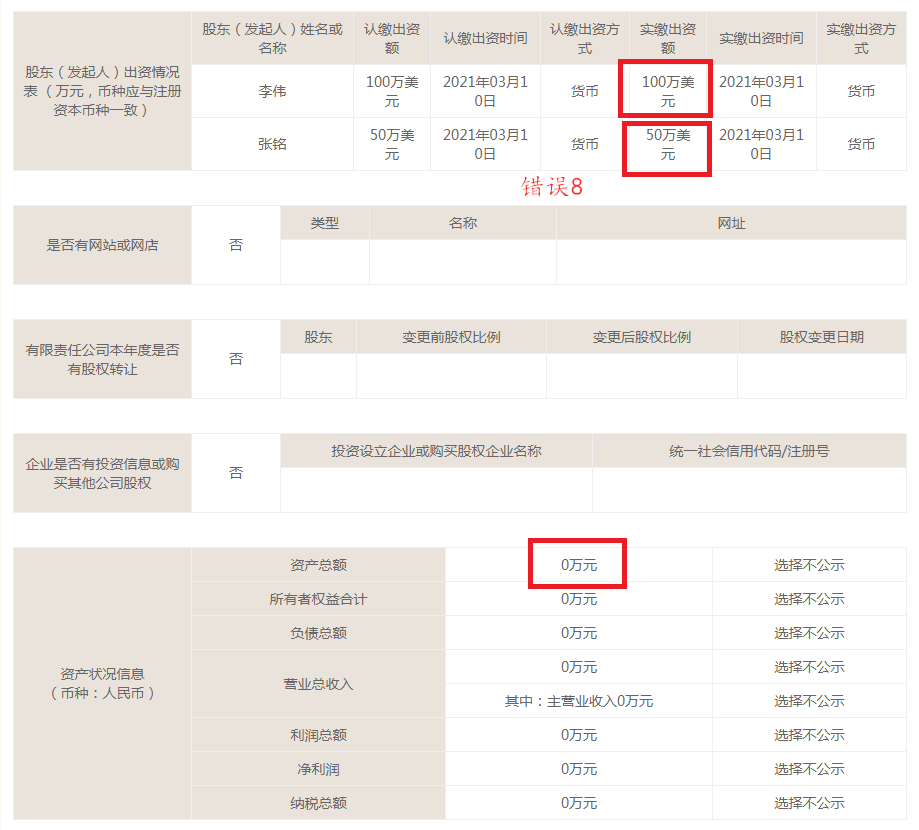Select the 有限责任公司本年度是否有股权转让 label

point(103,359)
